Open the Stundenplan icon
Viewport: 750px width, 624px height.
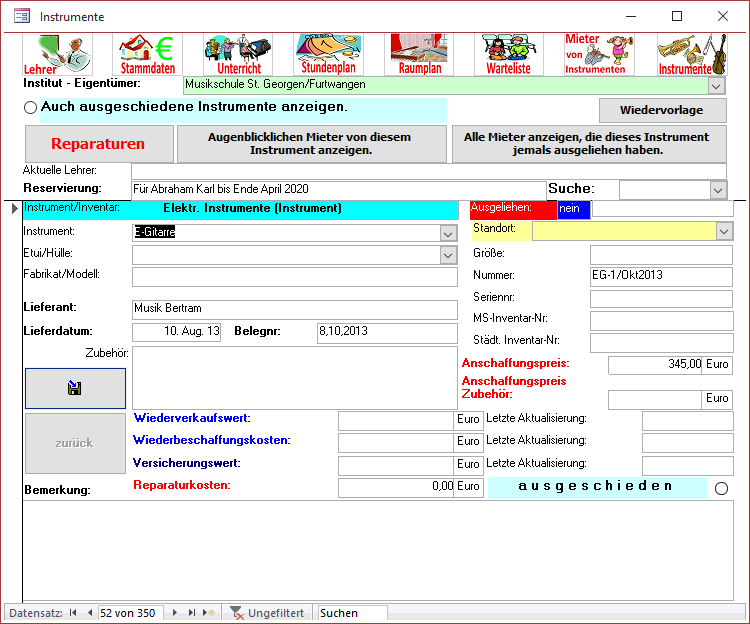[x=329, y=55]
